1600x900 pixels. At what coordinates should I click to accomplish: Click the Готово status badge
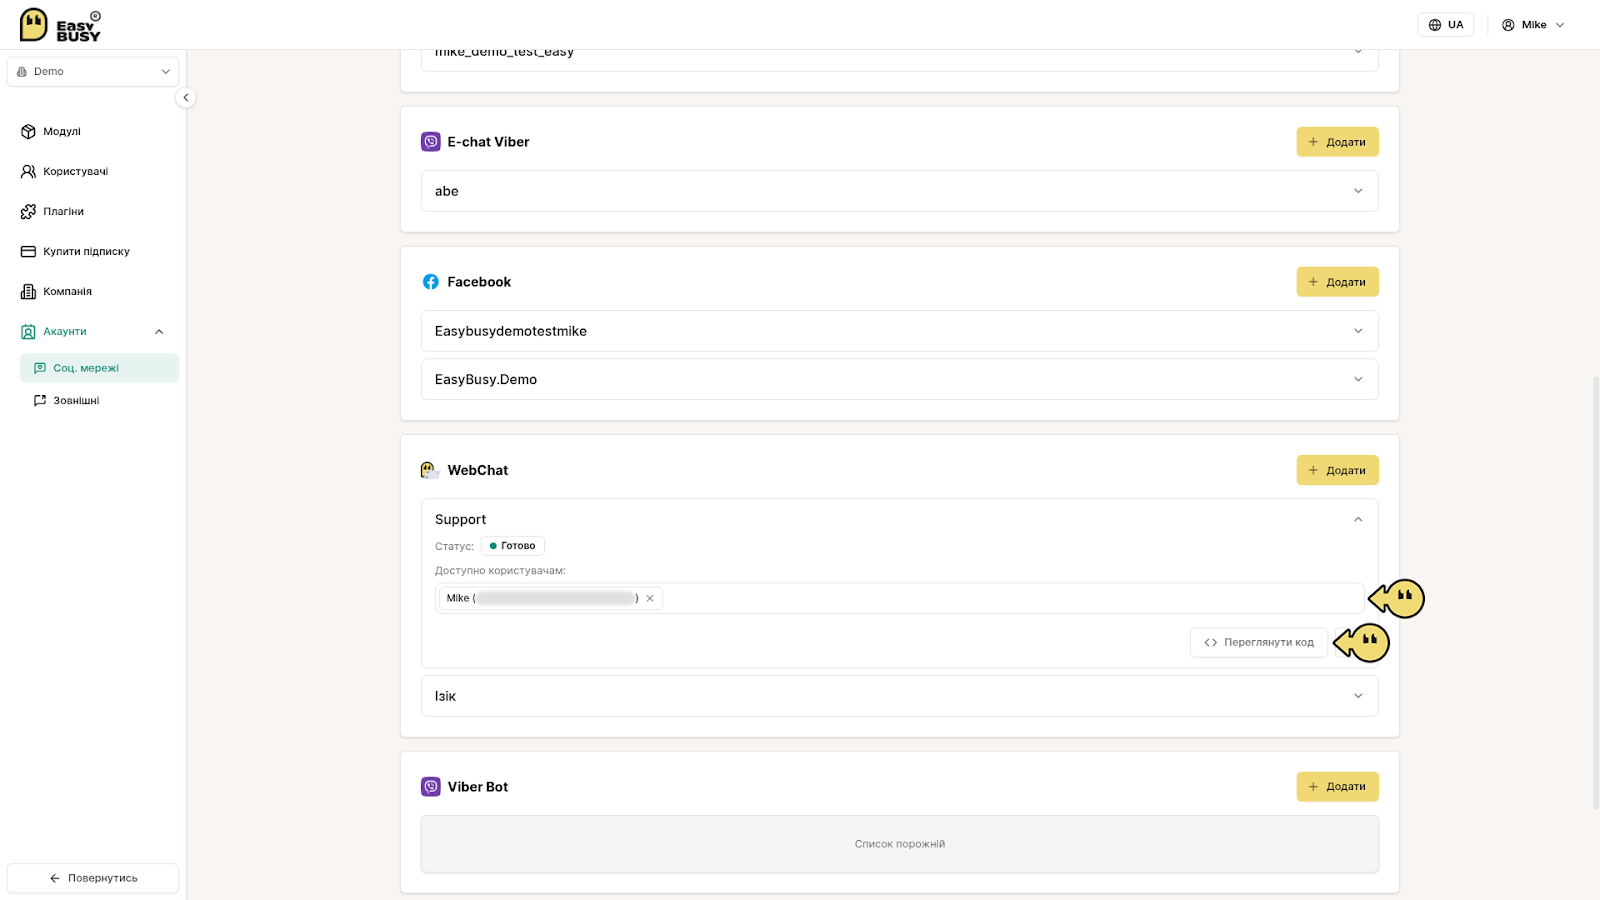(x=512, y=546)
